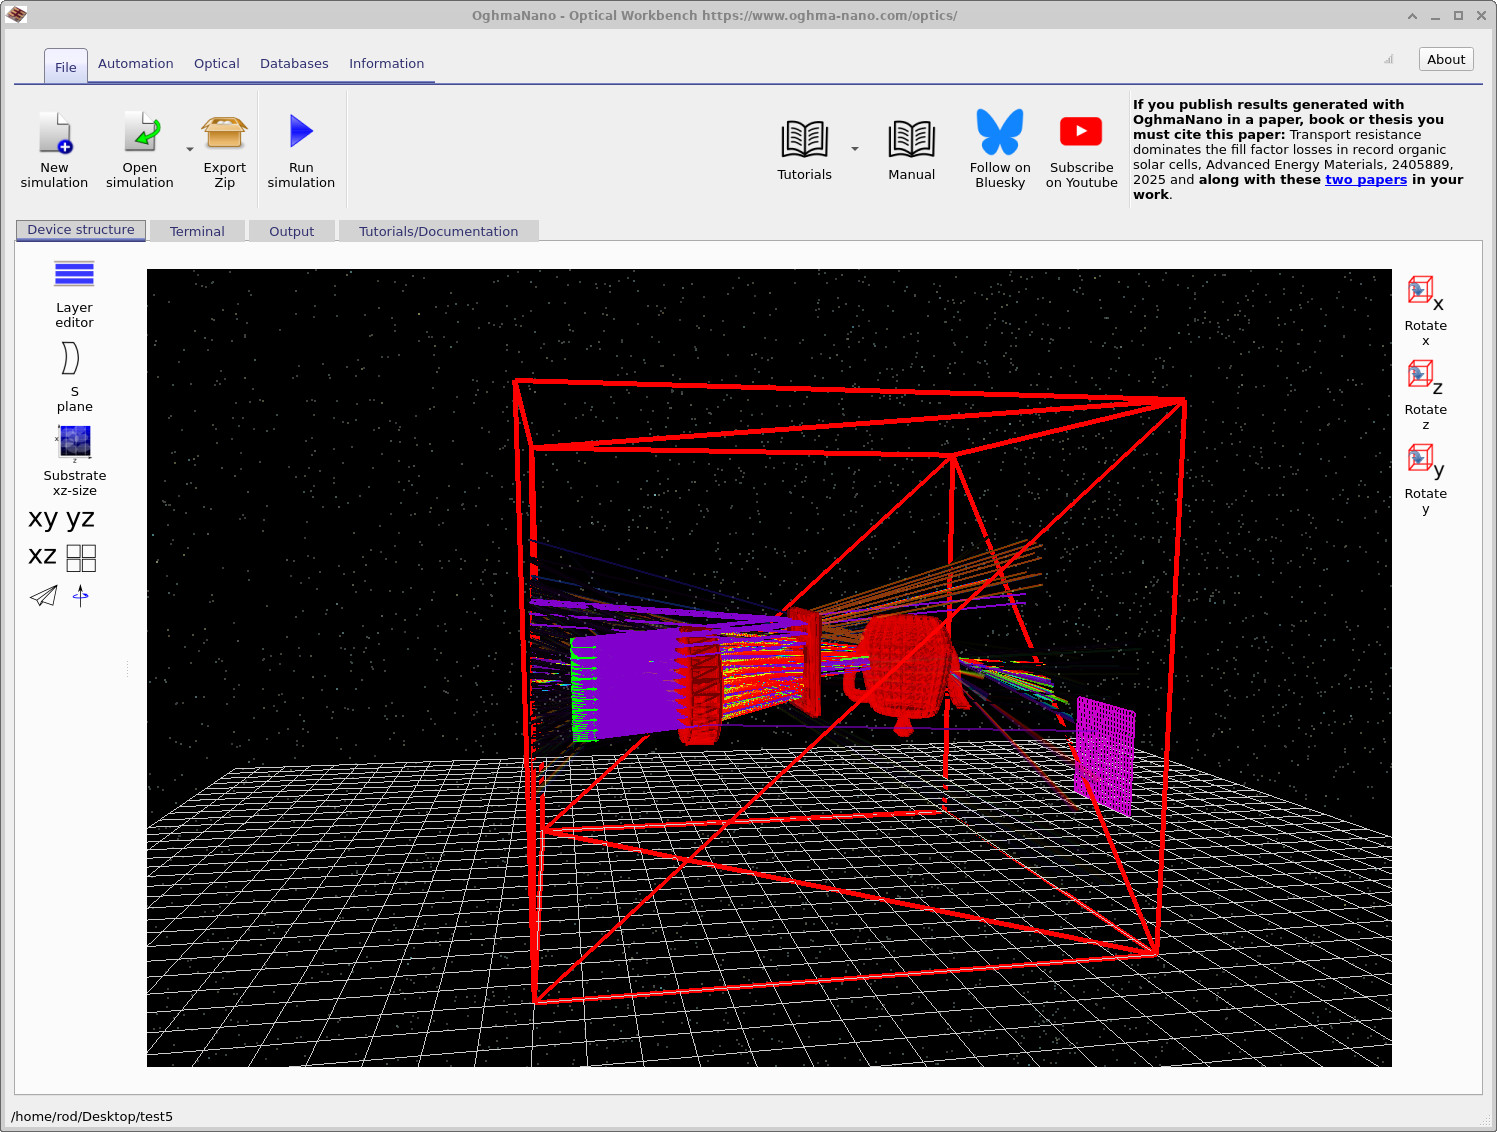Image resolution: width=1497 pixels, height=1132 pixels.
Task: Switch to the xy view
Action: (x=41, y=517)
